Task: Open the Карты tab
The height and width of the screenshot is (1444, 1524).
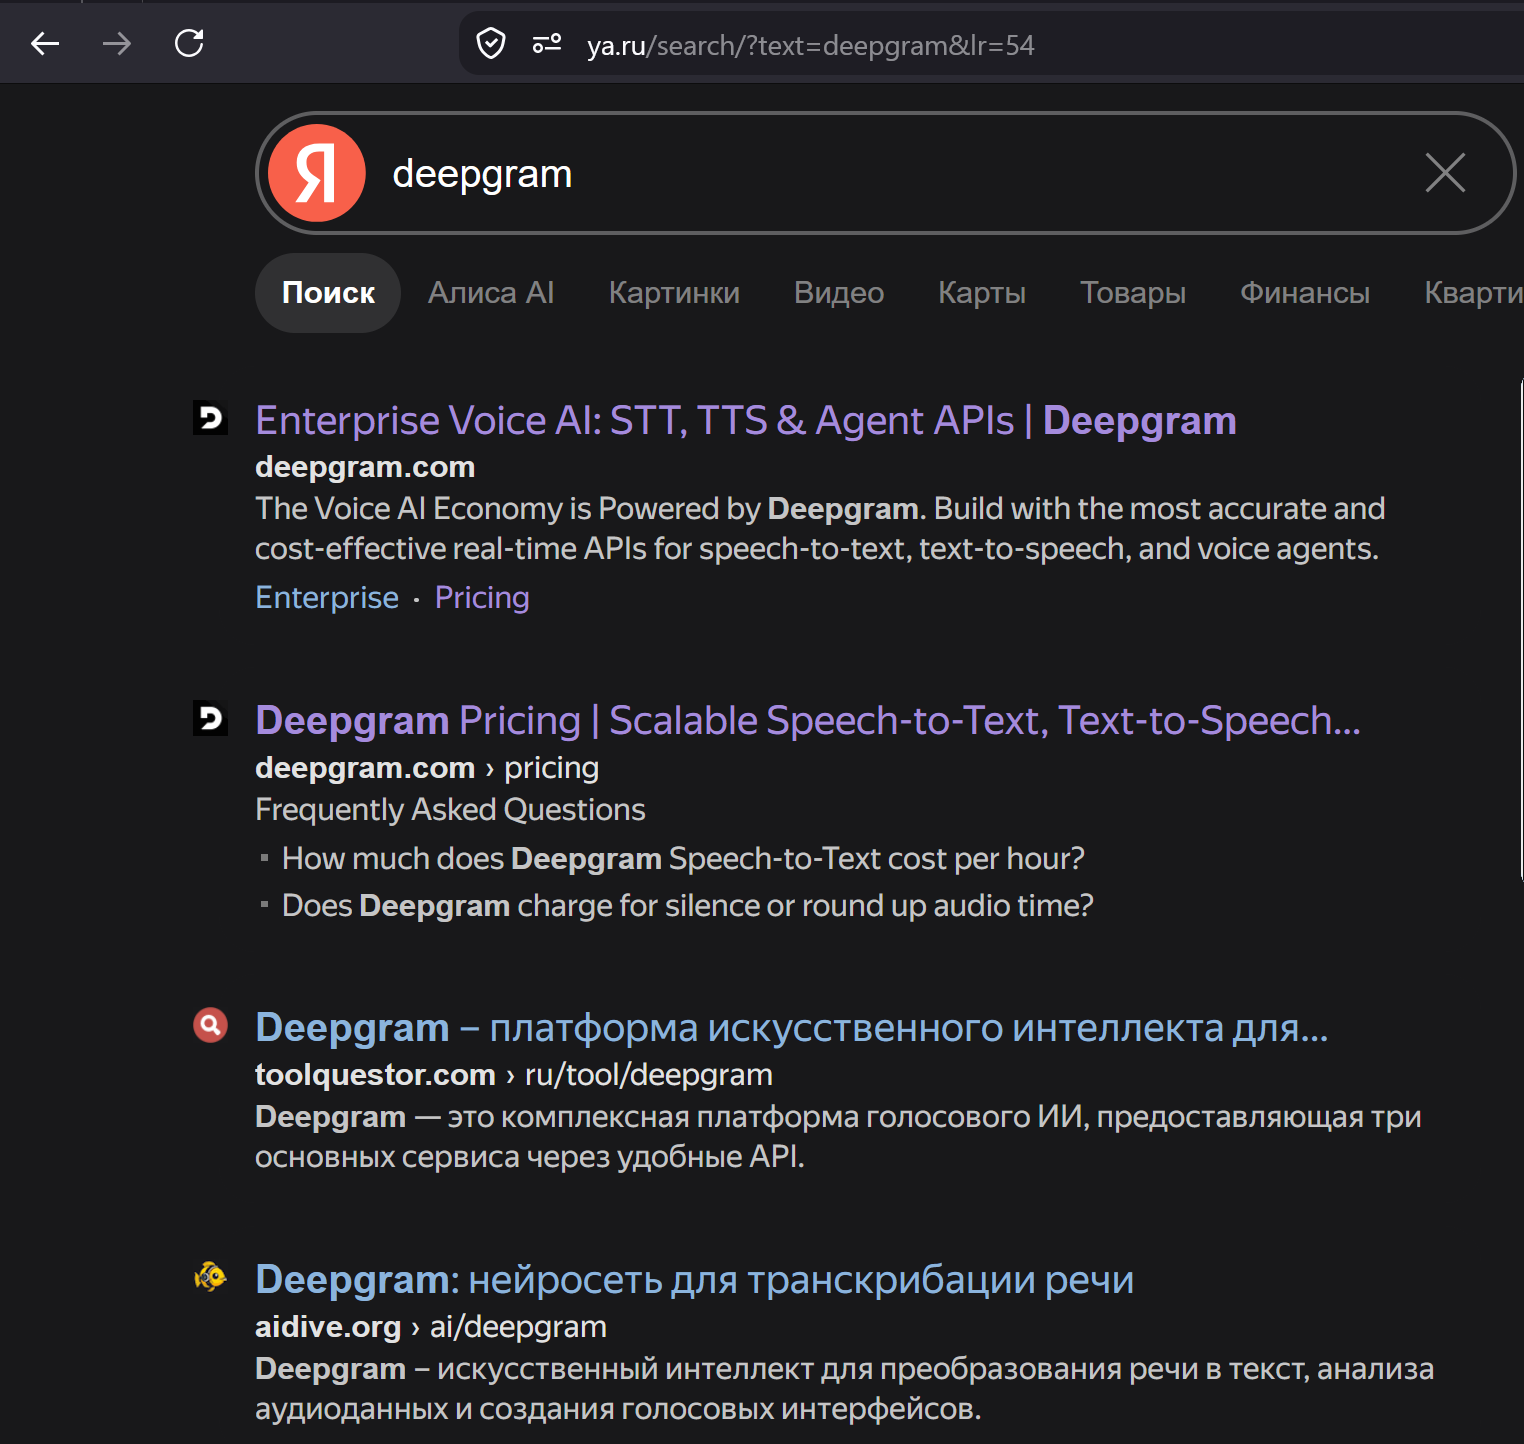Action: 982,293
